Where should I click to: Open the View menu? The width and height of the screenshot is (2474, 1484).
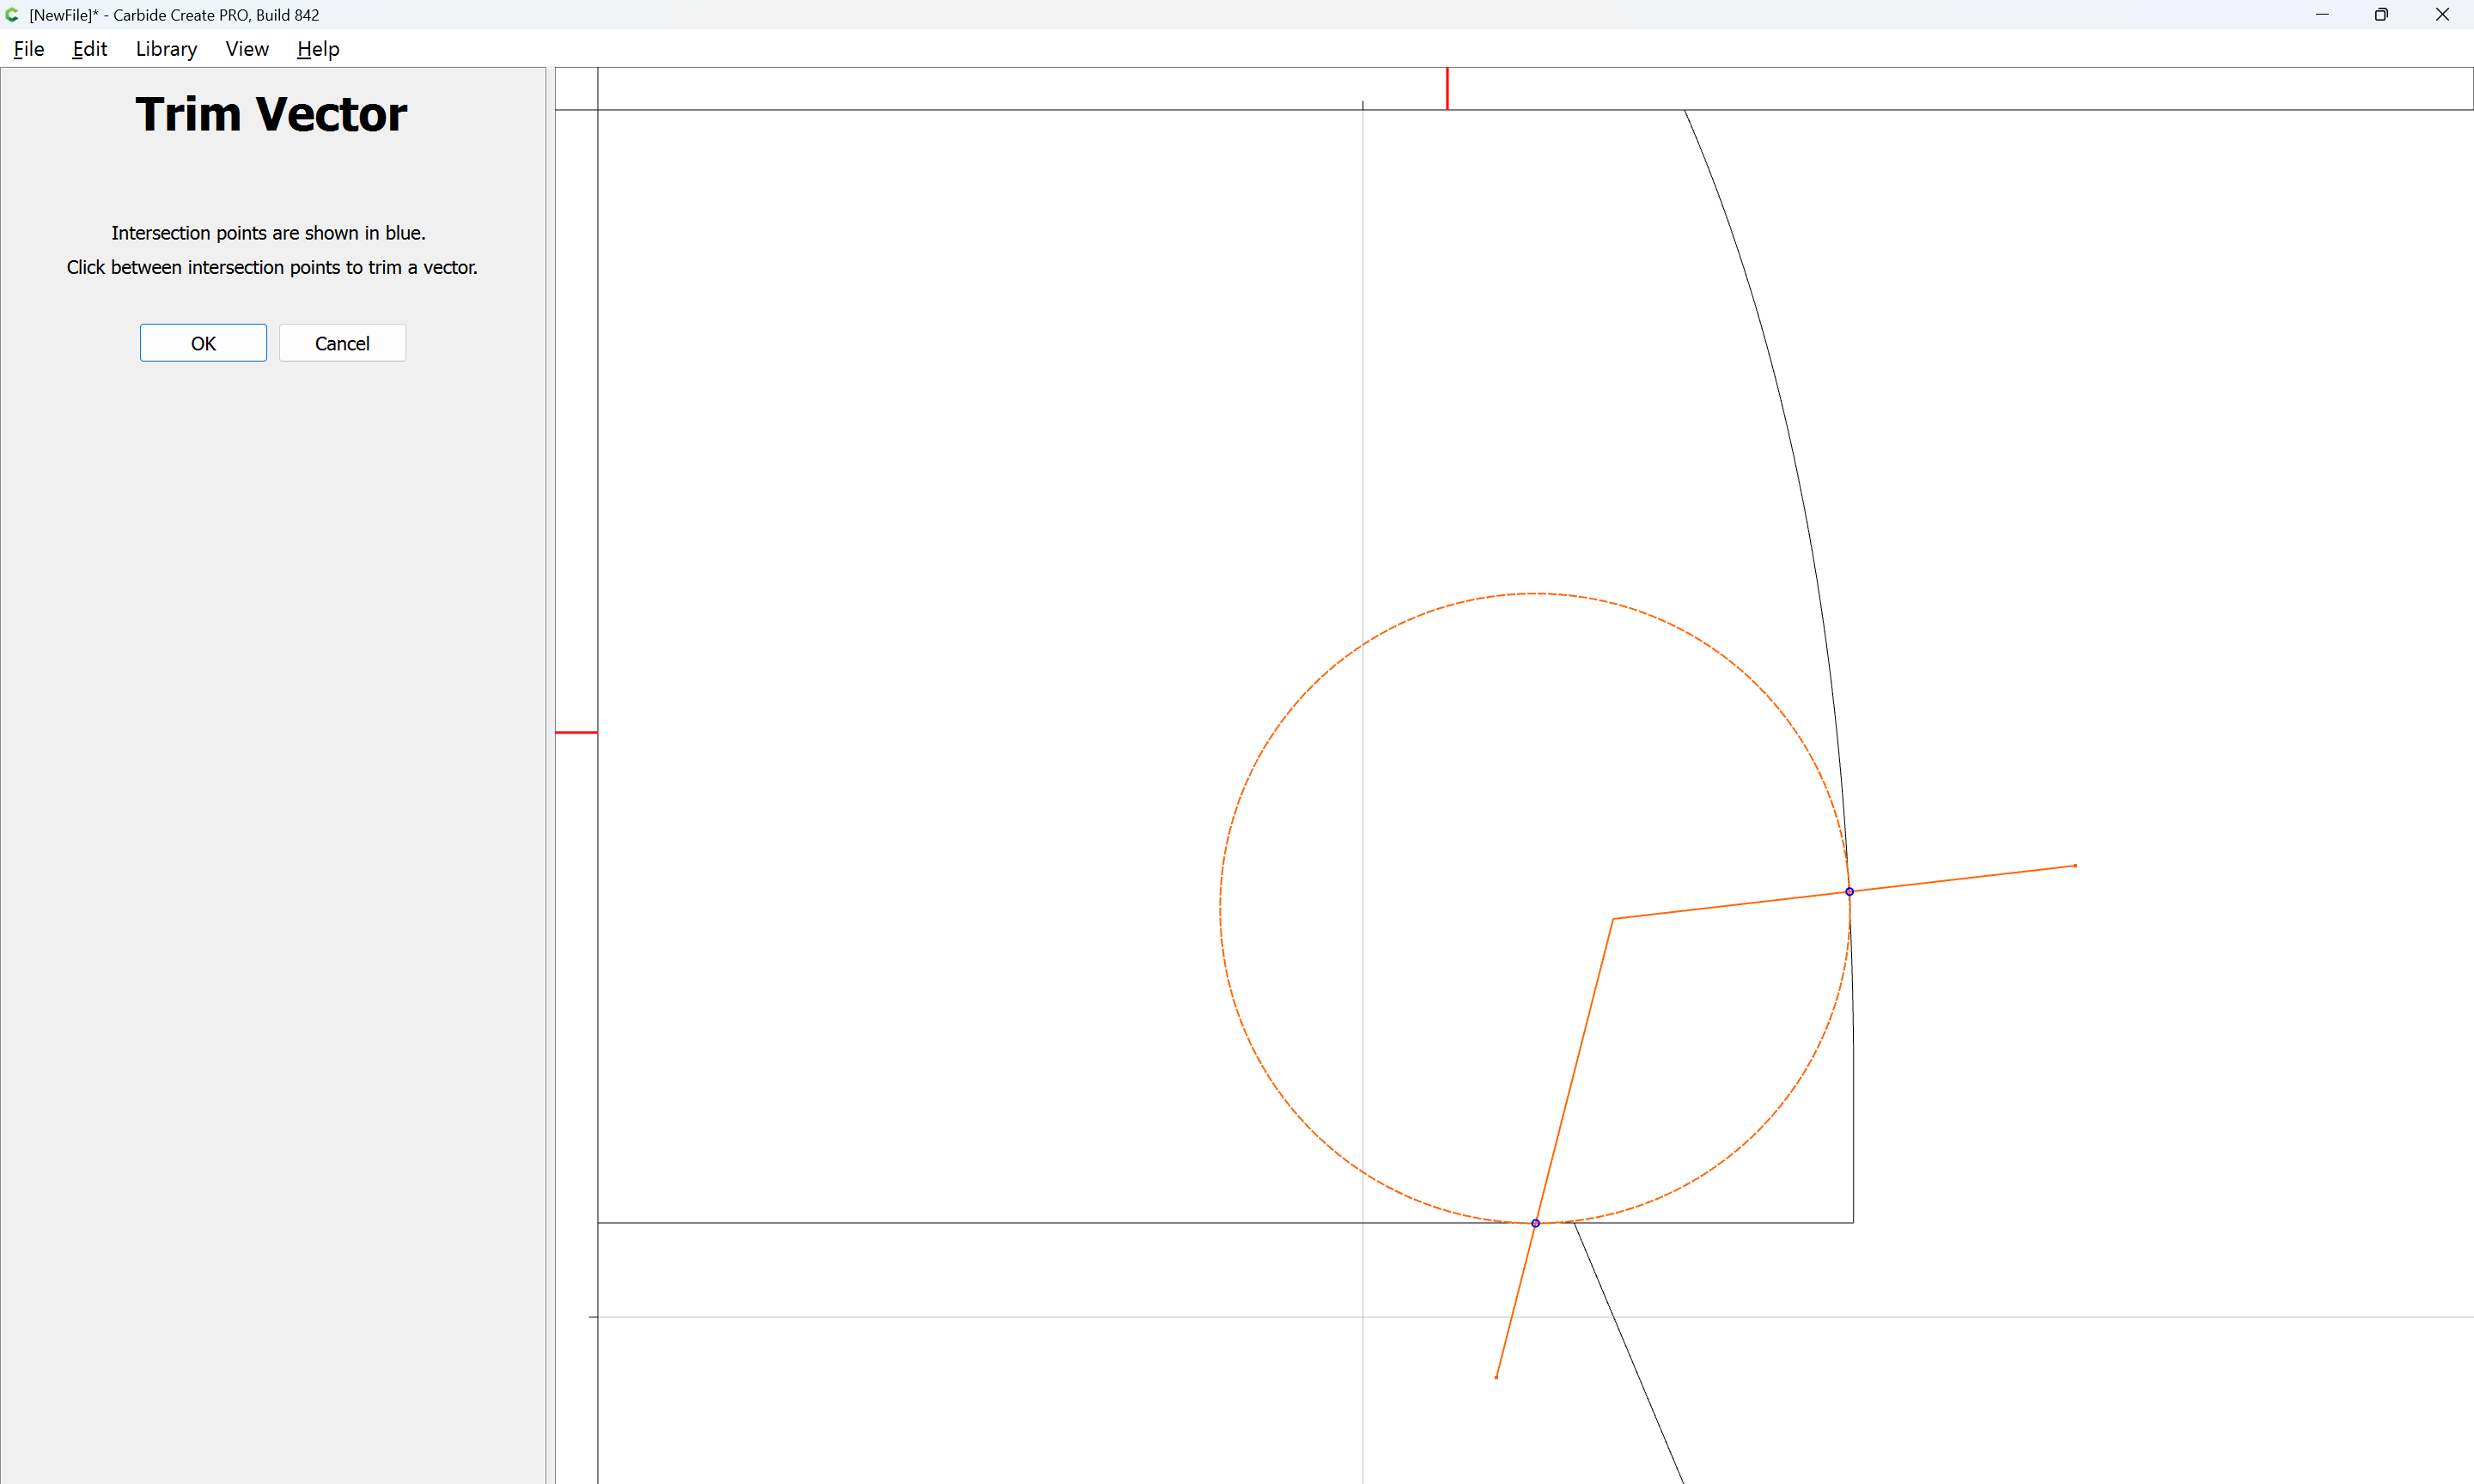pyautogui.click(x=247, y=49)
